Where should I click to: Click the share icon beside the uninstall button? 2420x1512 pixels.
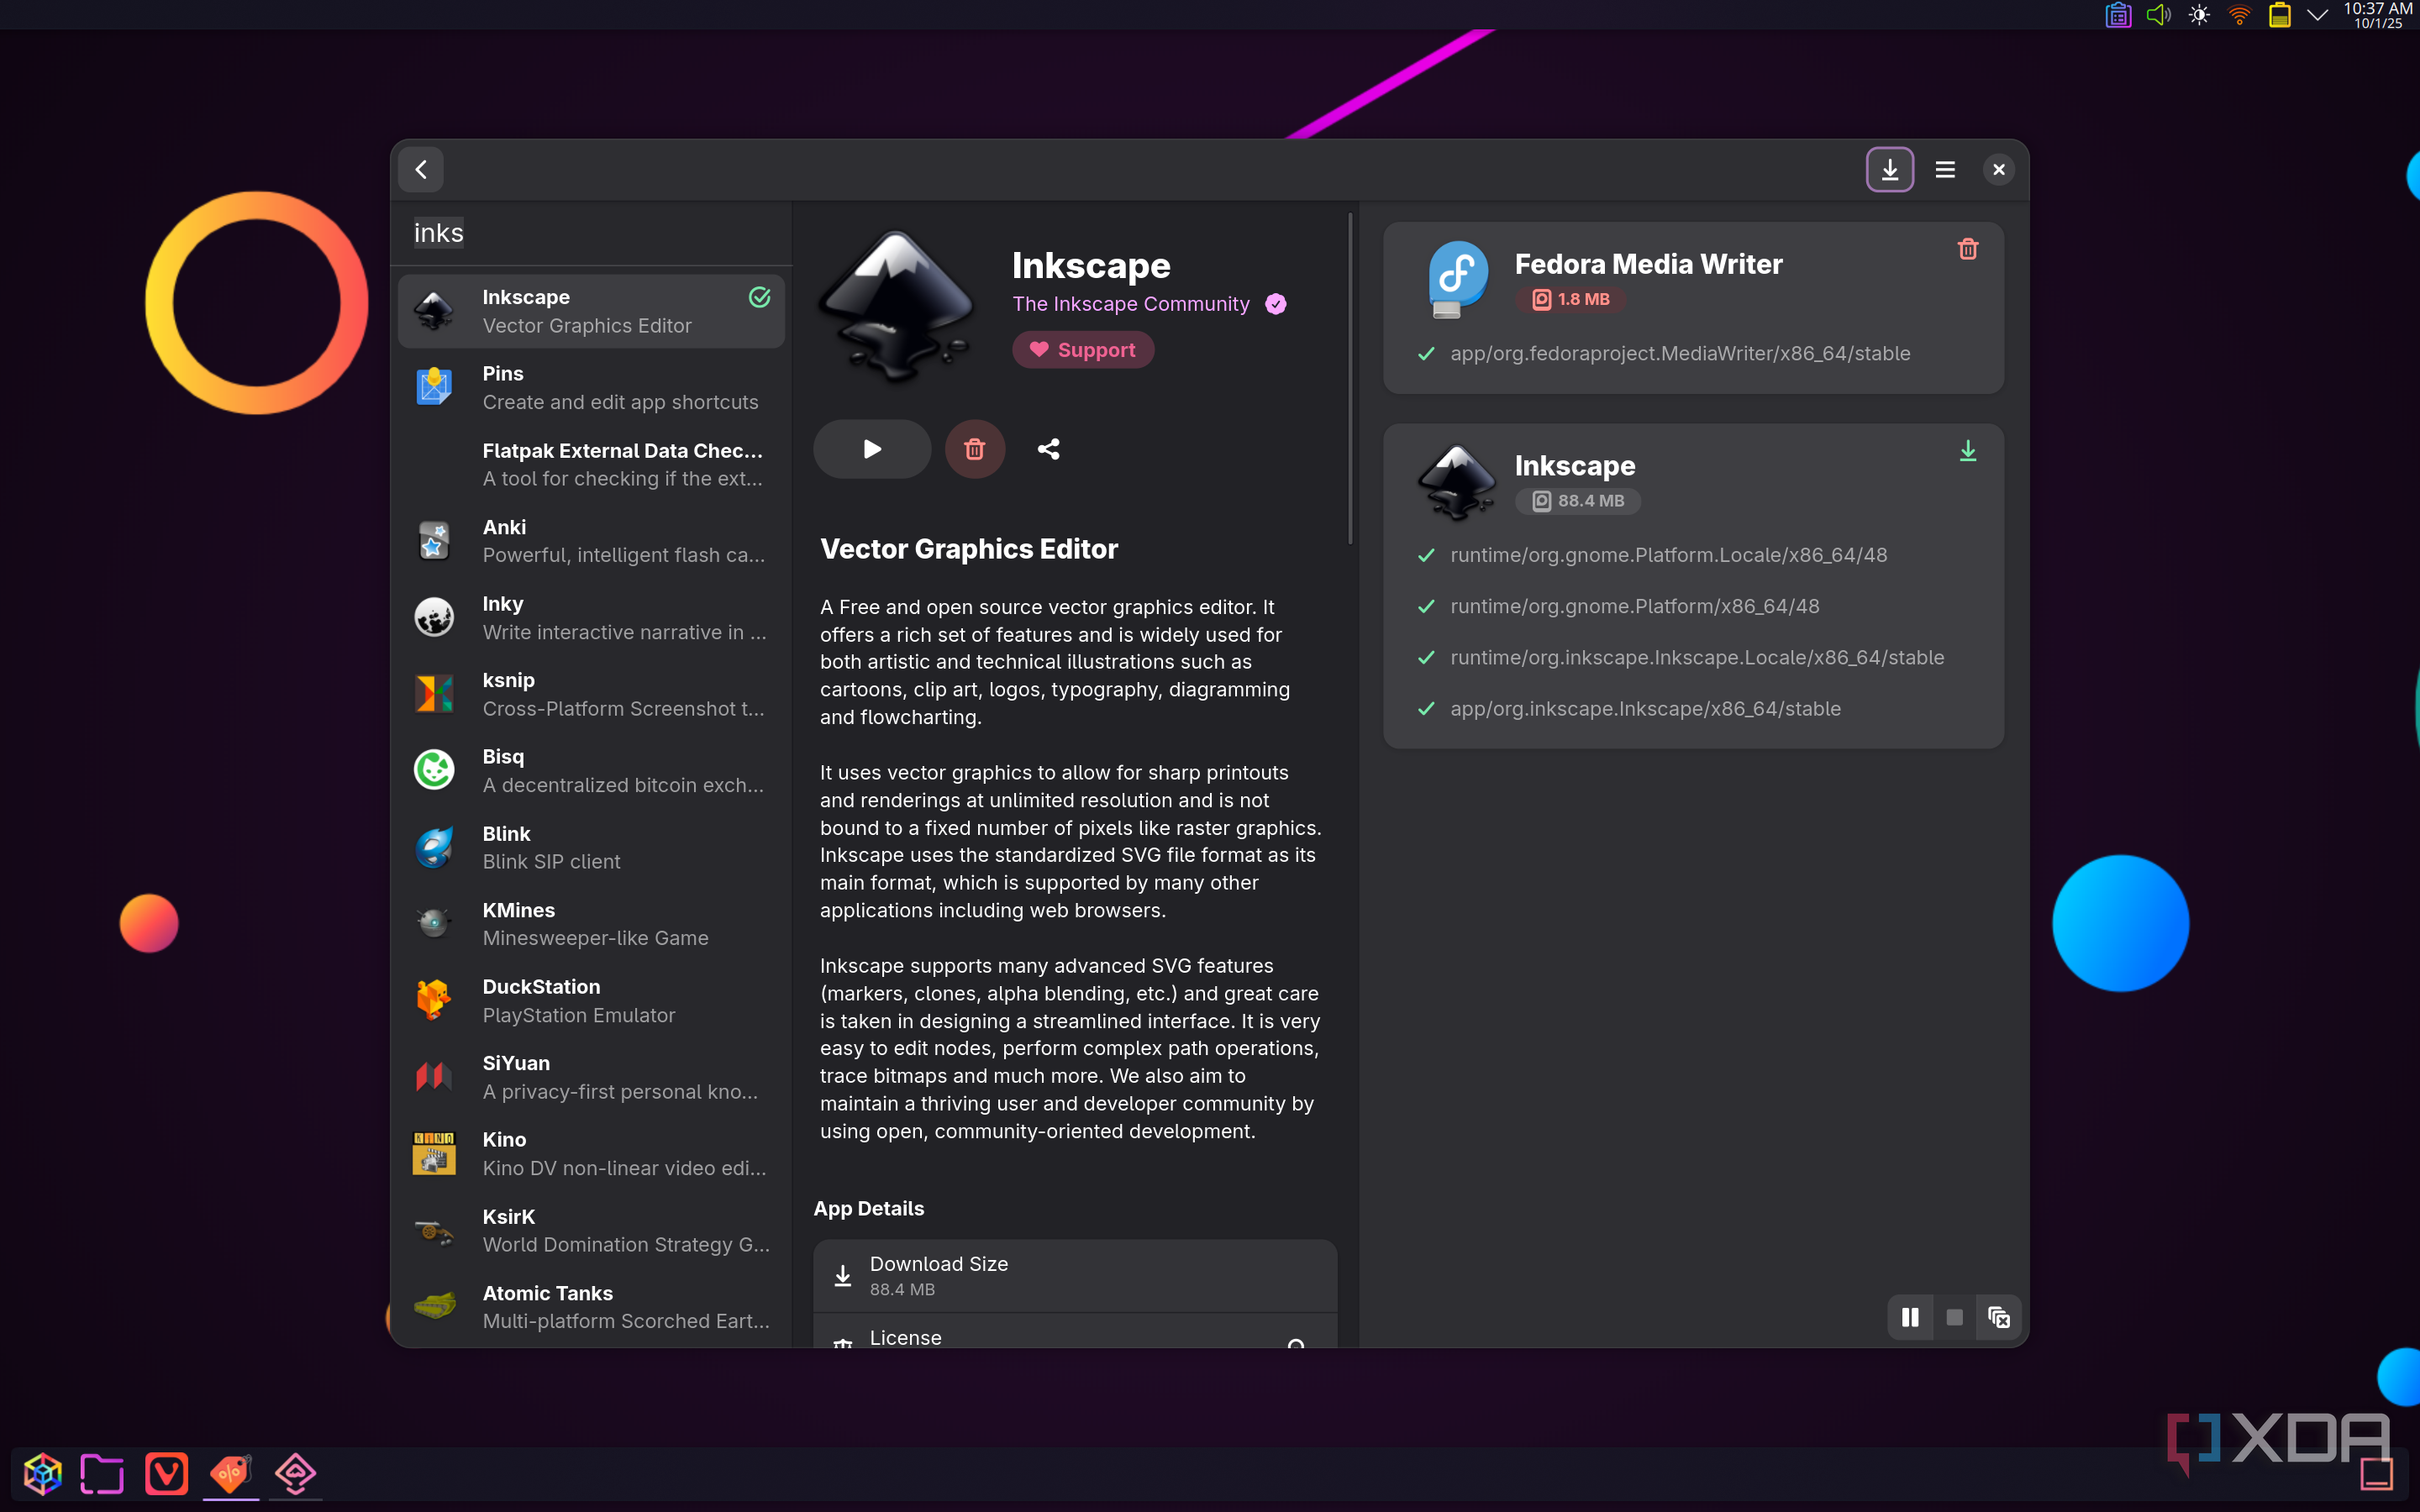tap(1048, 449)
